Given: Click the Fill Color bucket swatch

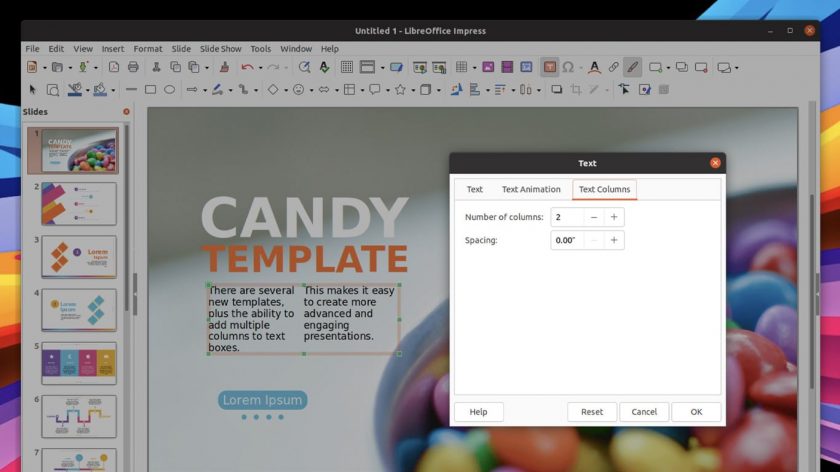Looking at the screenshot, I should click(x=100, y=89).
